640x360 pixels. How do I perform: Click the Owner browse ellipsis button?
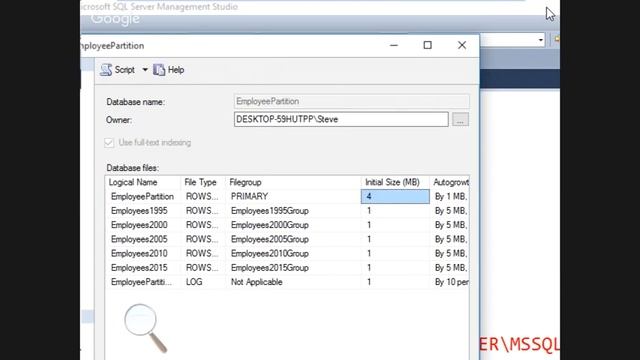[460, 120]
